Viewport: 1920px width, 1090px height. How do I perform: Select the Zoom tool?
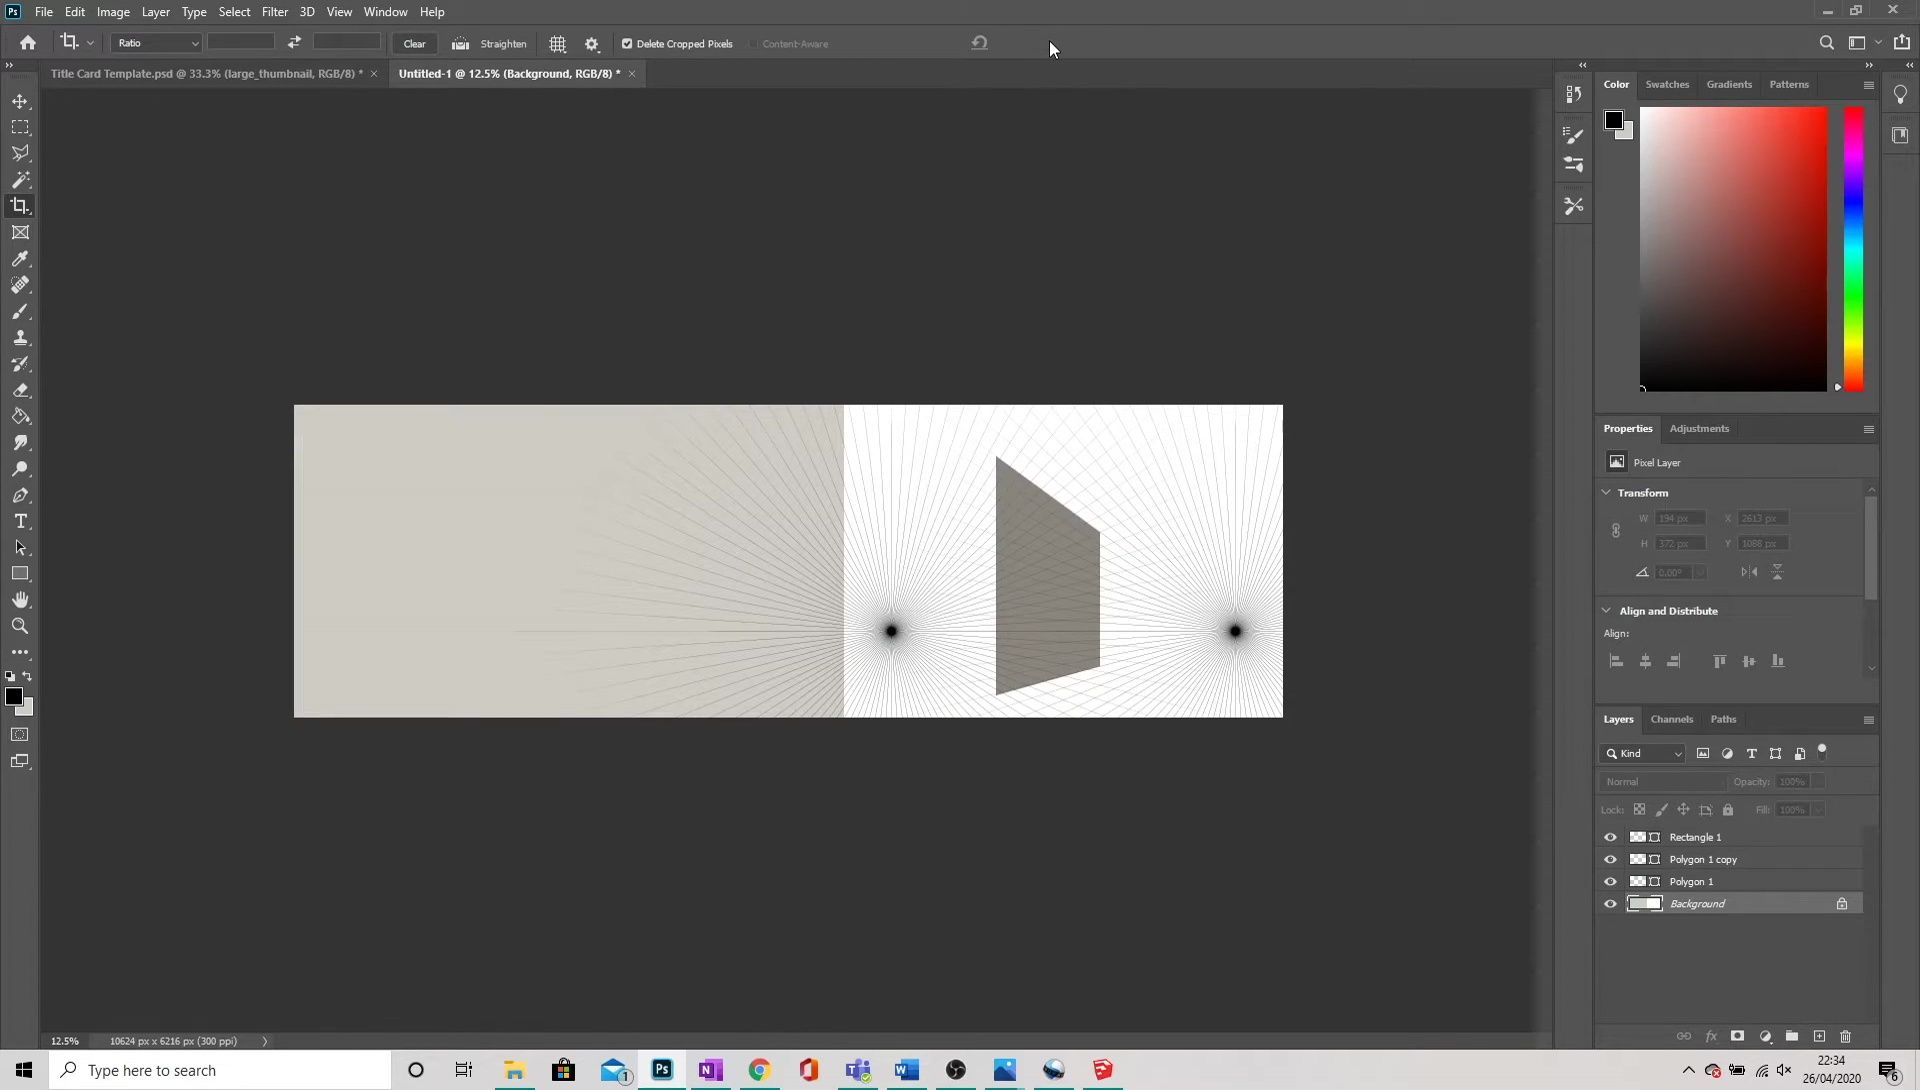click(20, 626)
